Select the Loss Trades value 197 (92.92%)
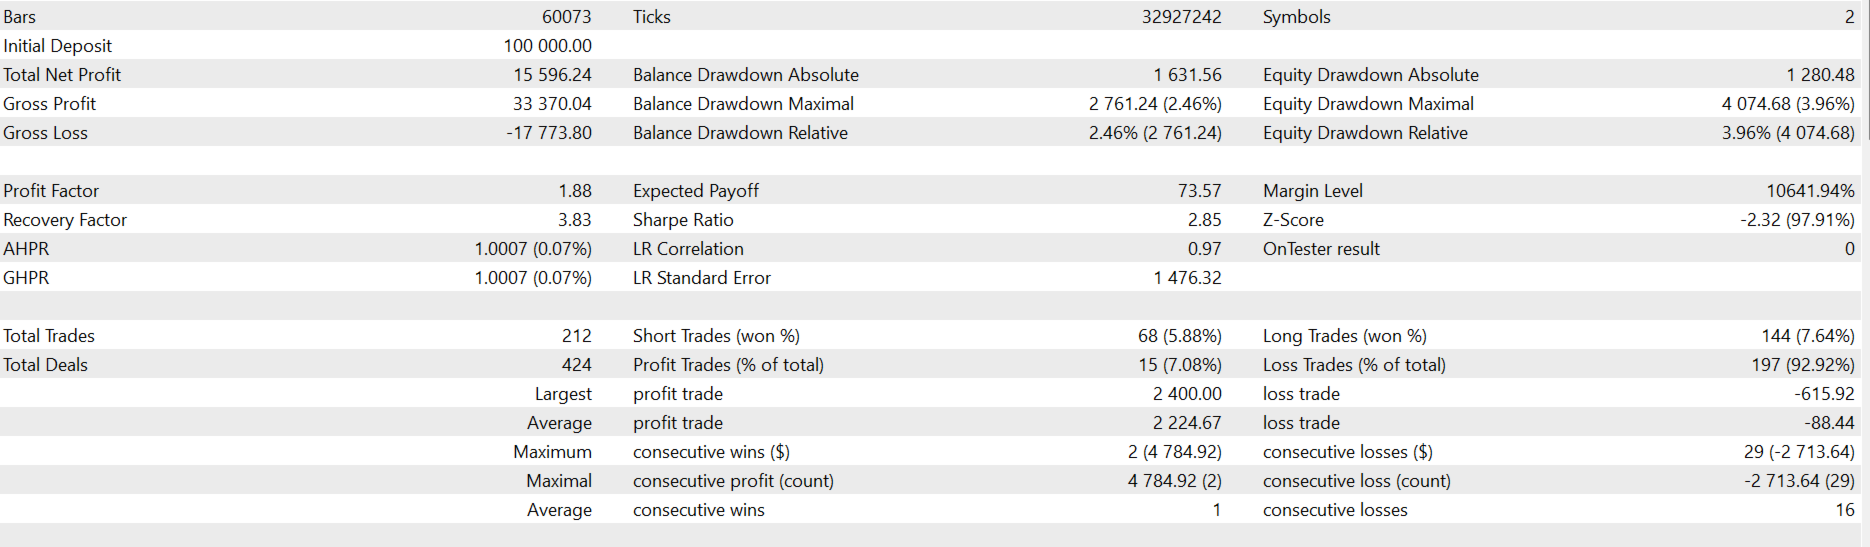 point(1802,365)
